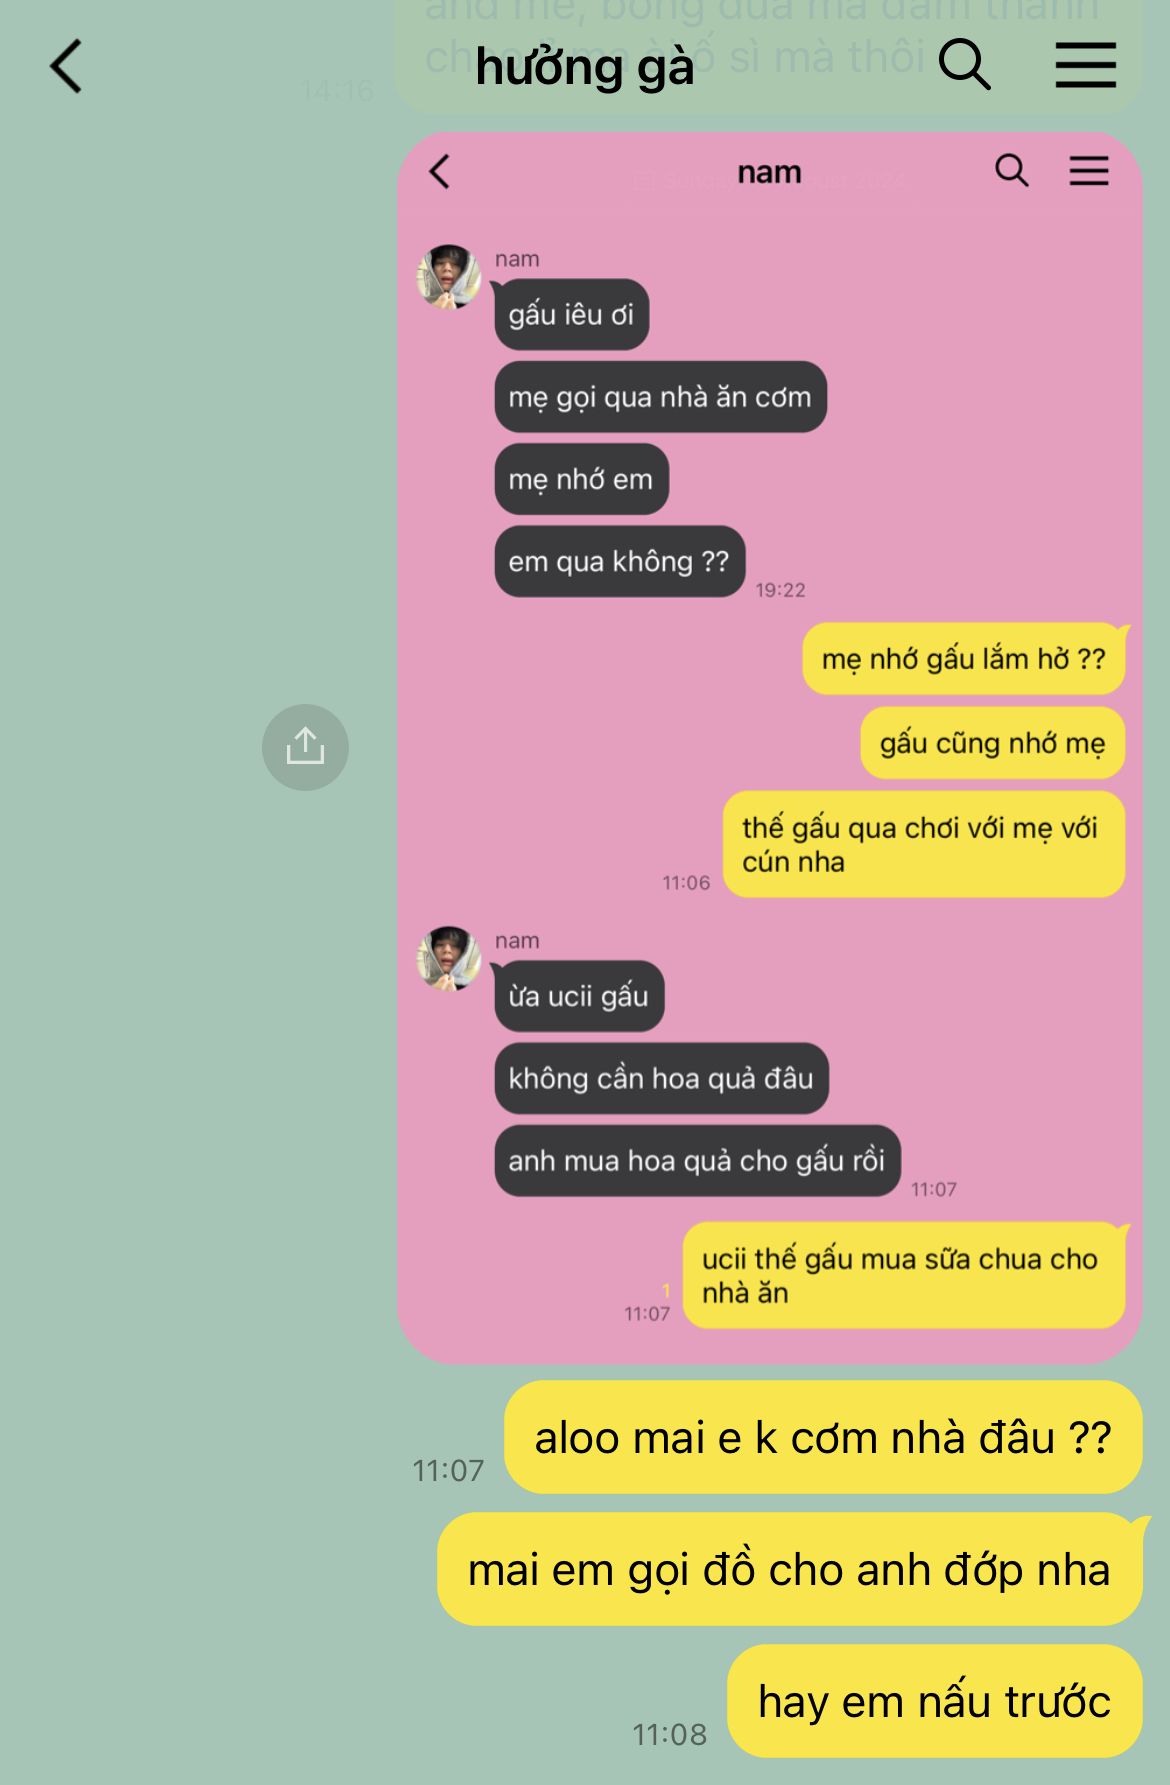The width and height of the screenshot is (1170, 1785).
Task: Select message aloo mai e k cơm nhà đâu
Action: pyautogui.click(x=823, y=1437)
